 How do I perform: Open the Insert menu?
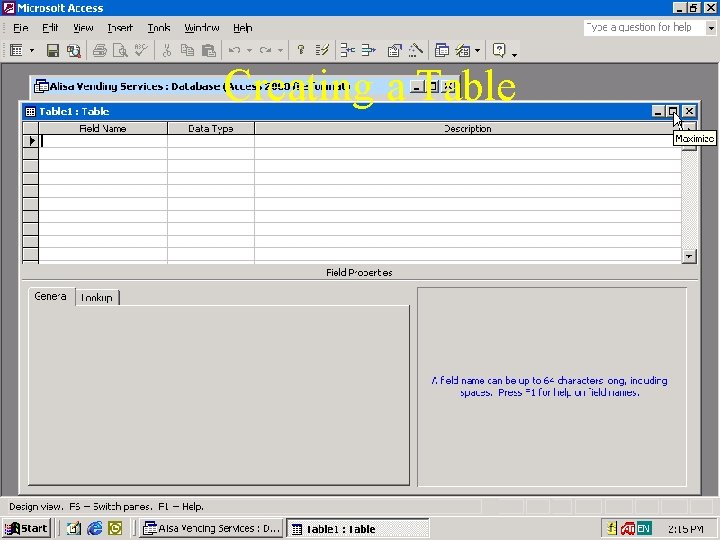point(120,28)
